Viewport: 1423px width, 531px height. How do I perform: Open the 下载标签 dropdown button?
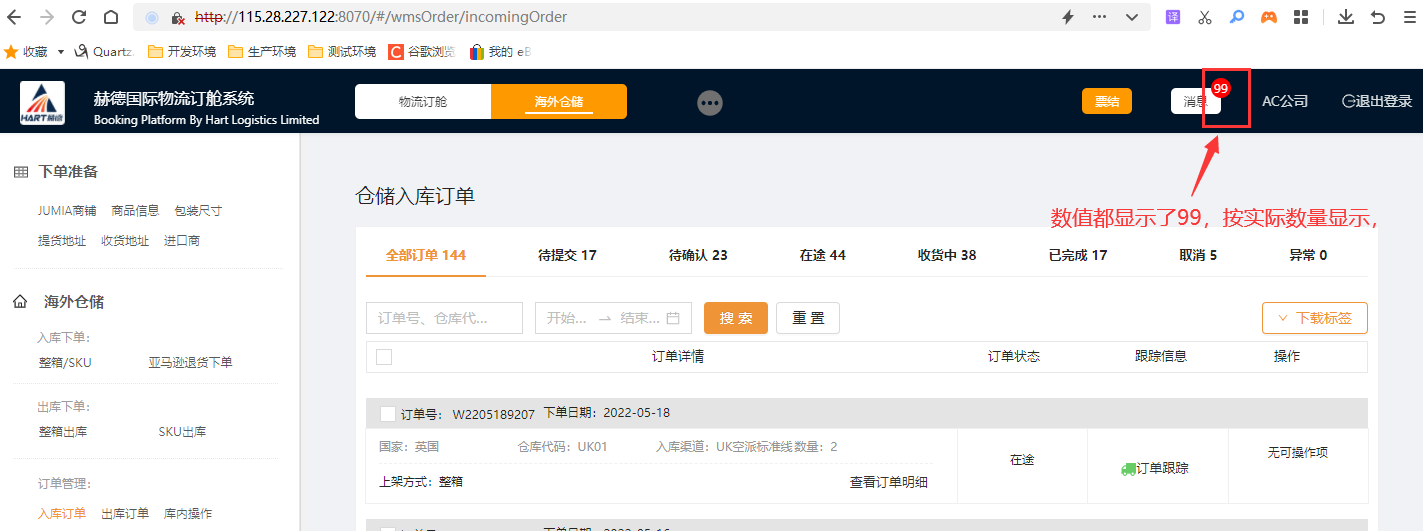tap(1314, 318)
